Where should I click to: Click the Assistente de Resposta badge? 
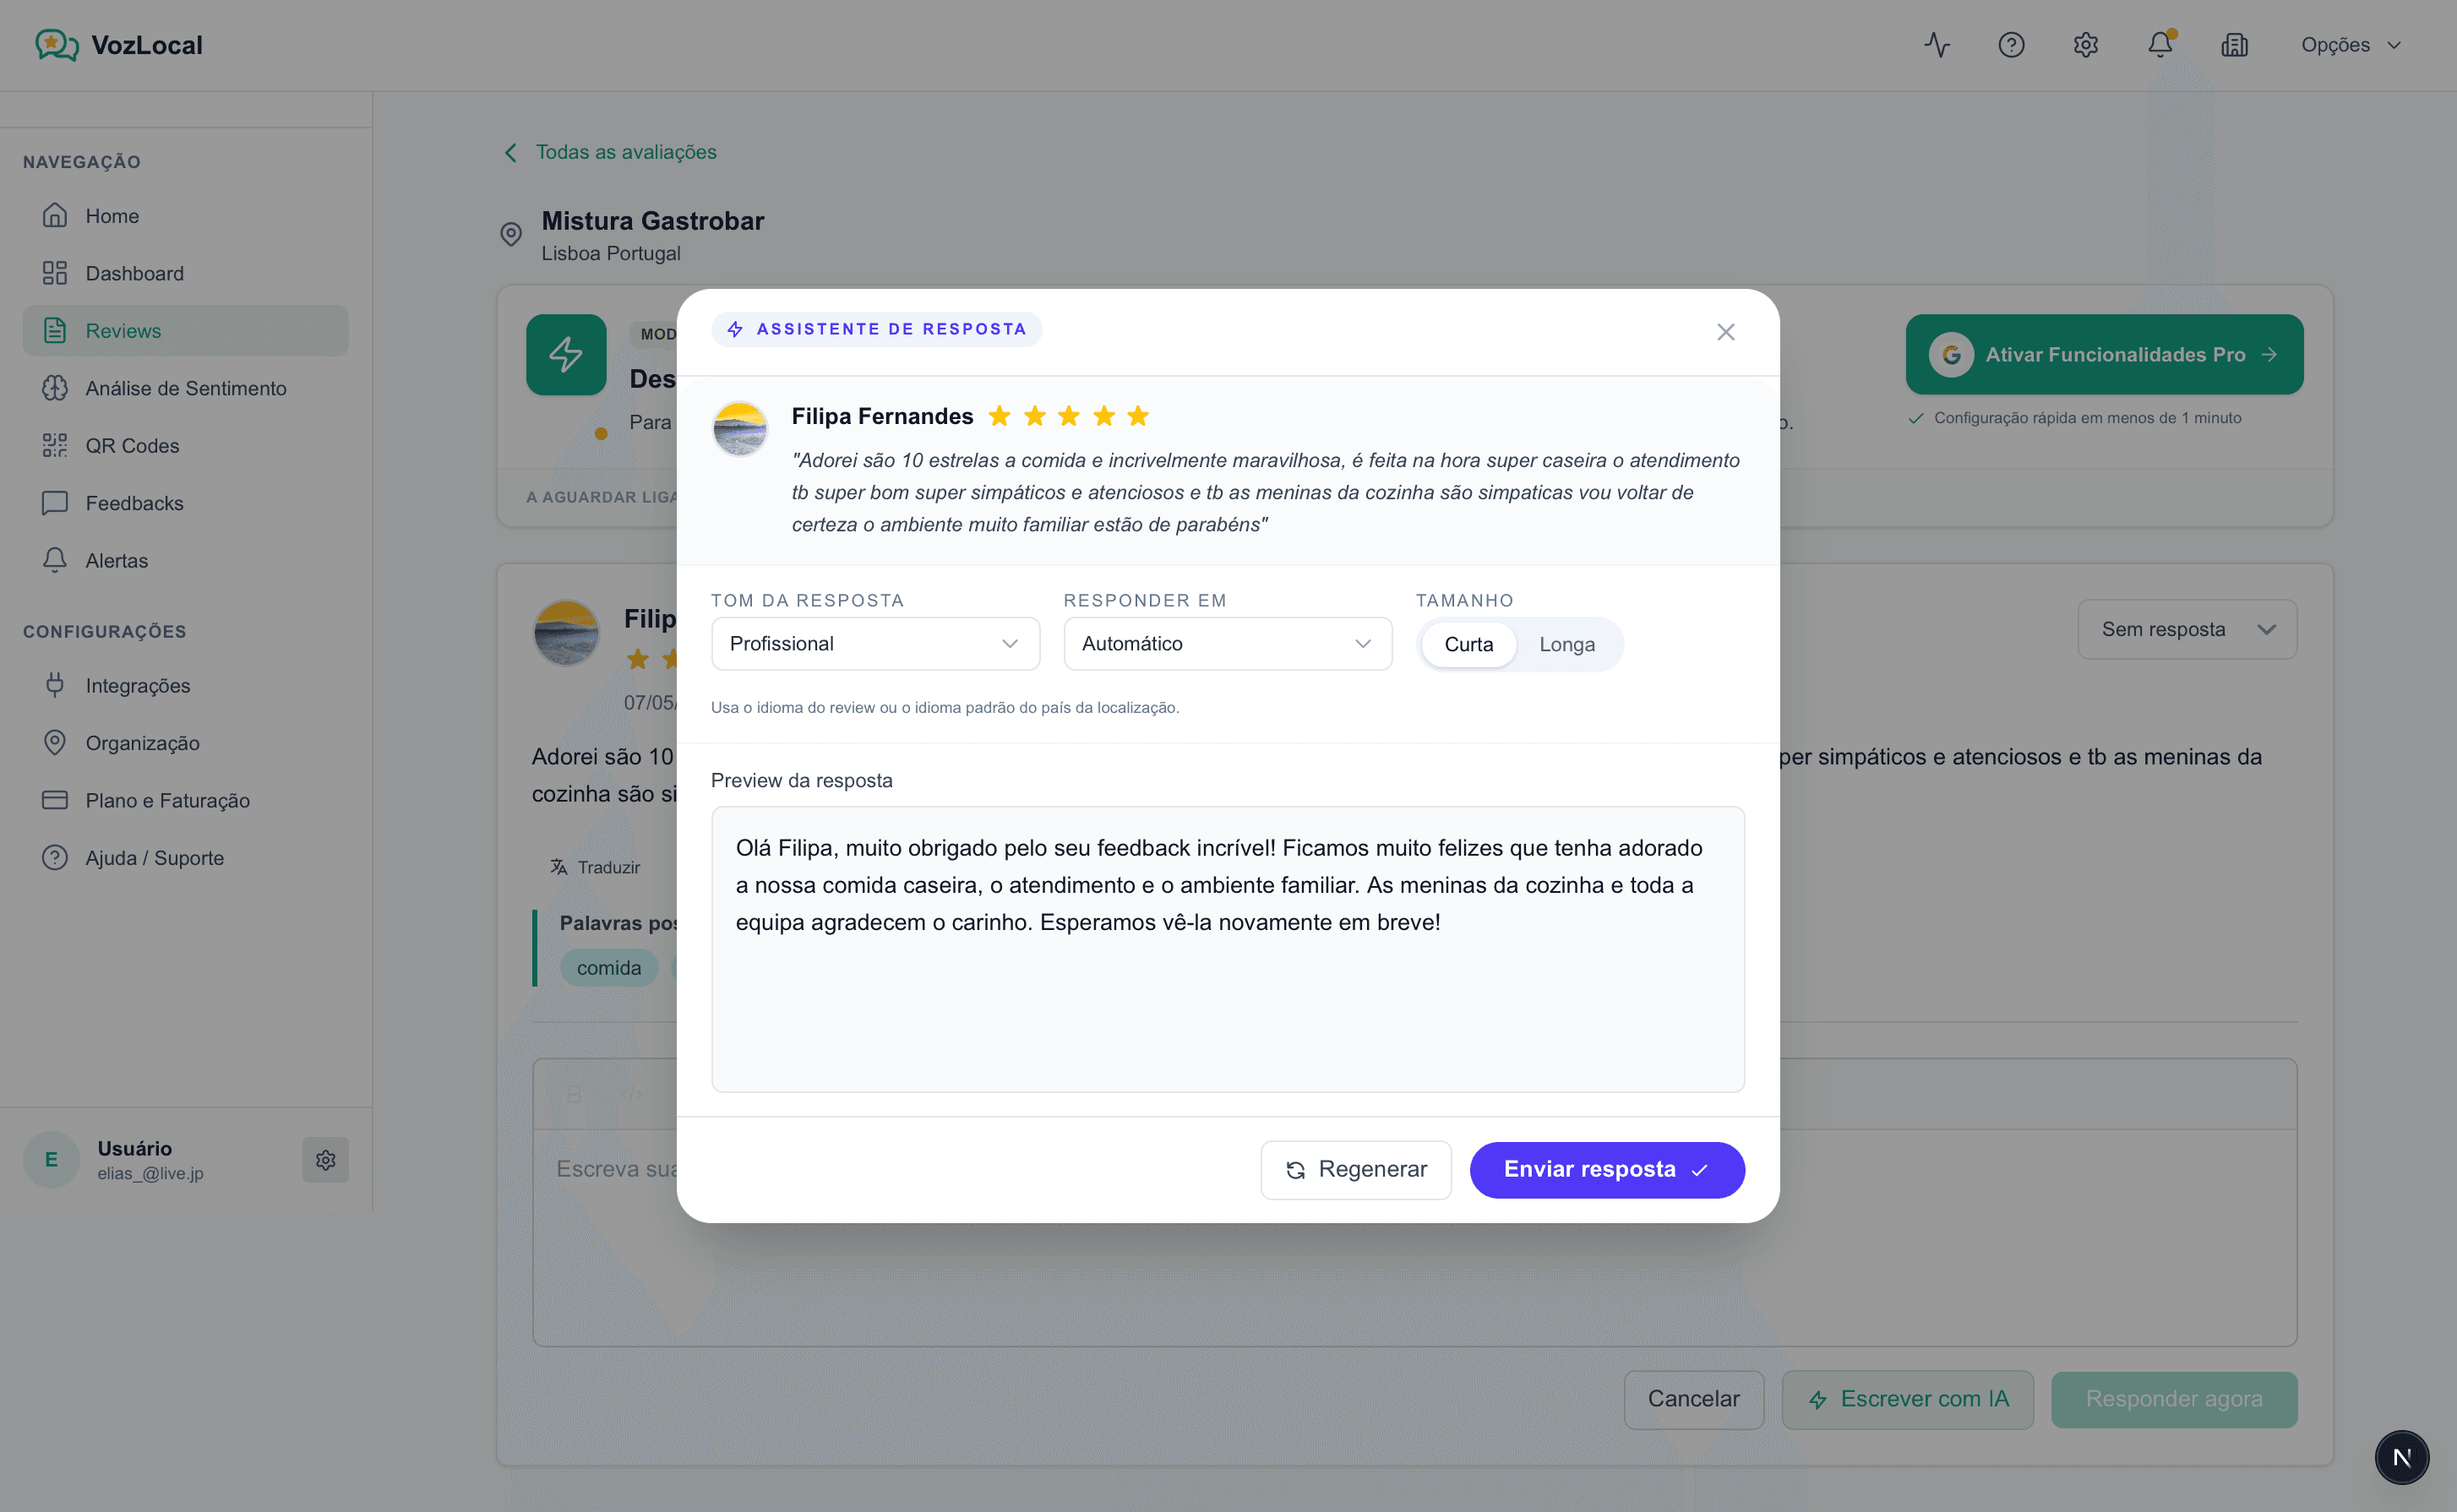[876, 330]
